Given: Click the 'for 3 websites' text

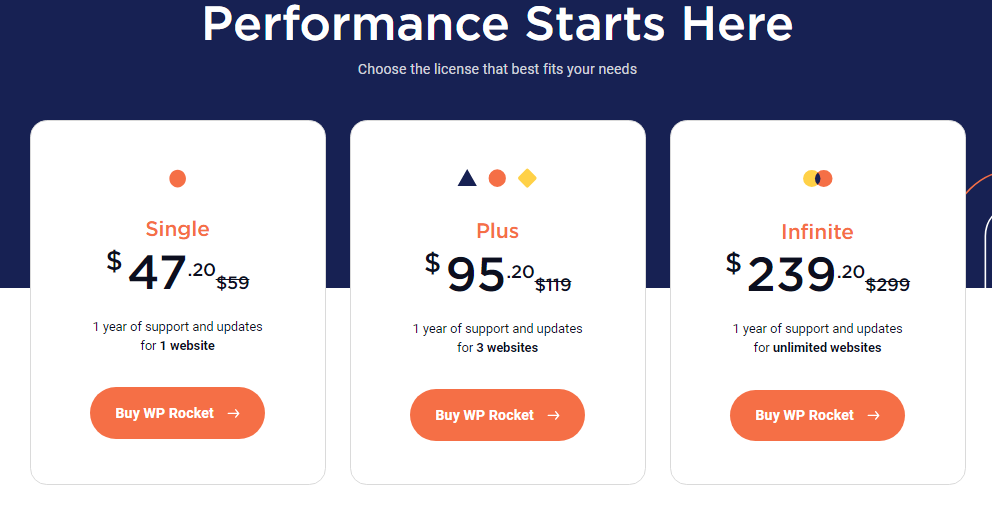Looking at the screenshot, I should pos(498,347).
